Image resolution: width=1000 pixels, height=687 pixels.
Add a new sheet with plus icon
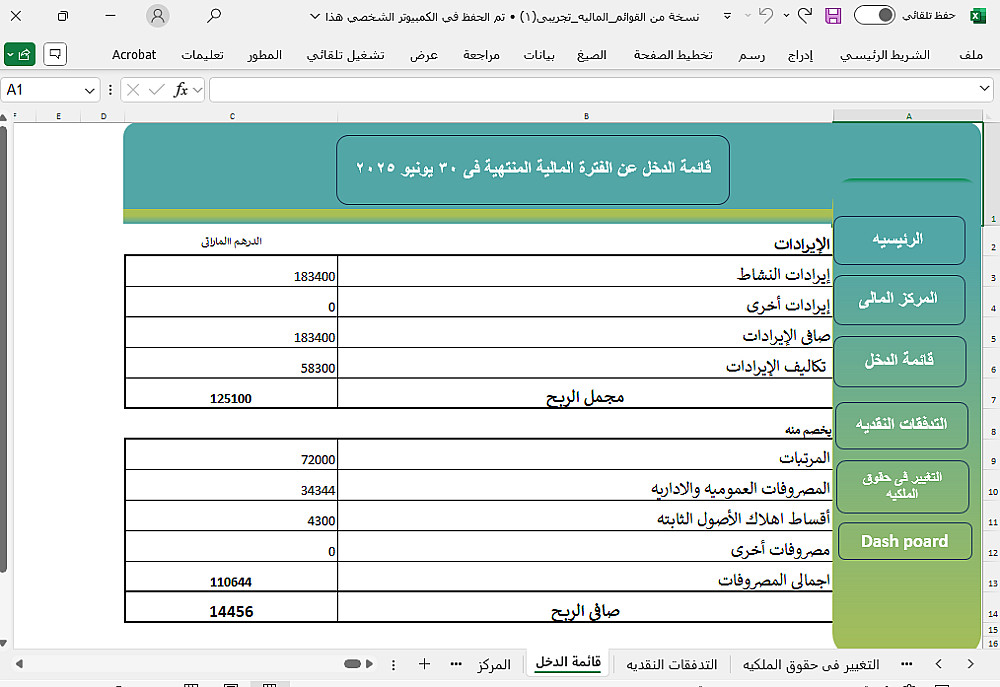[x=424, y=664]
